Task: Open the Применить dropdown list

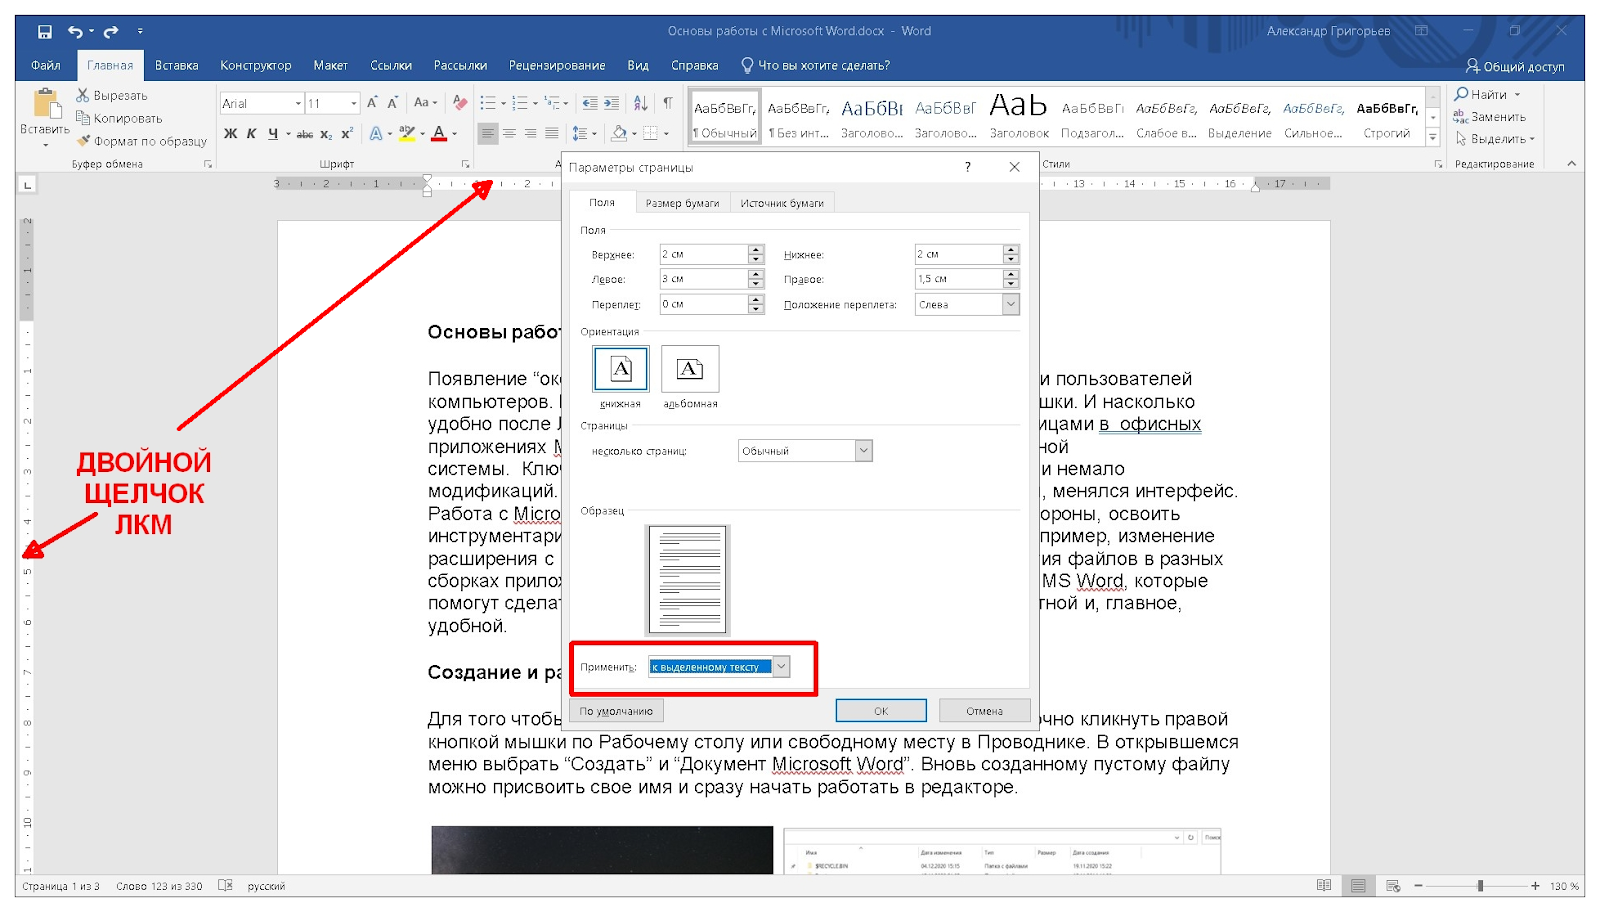Action: [781, 667]
